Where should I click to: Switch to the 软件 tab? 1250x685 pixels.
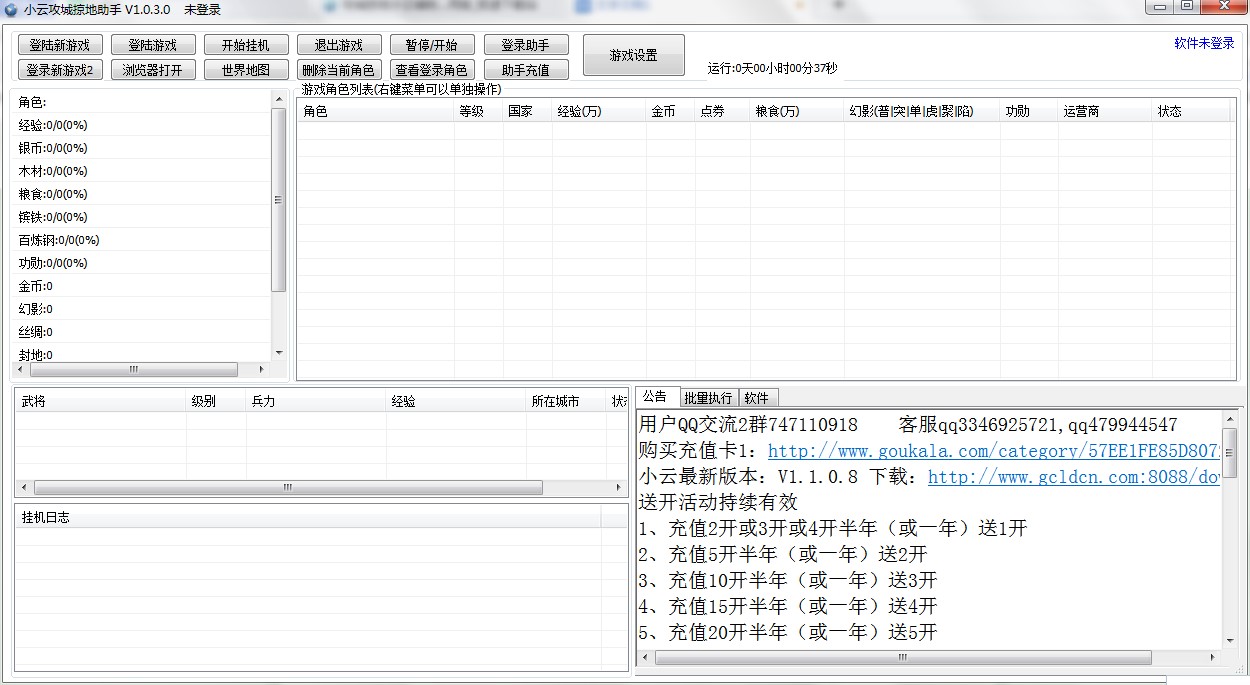click(x=757, y=398)
